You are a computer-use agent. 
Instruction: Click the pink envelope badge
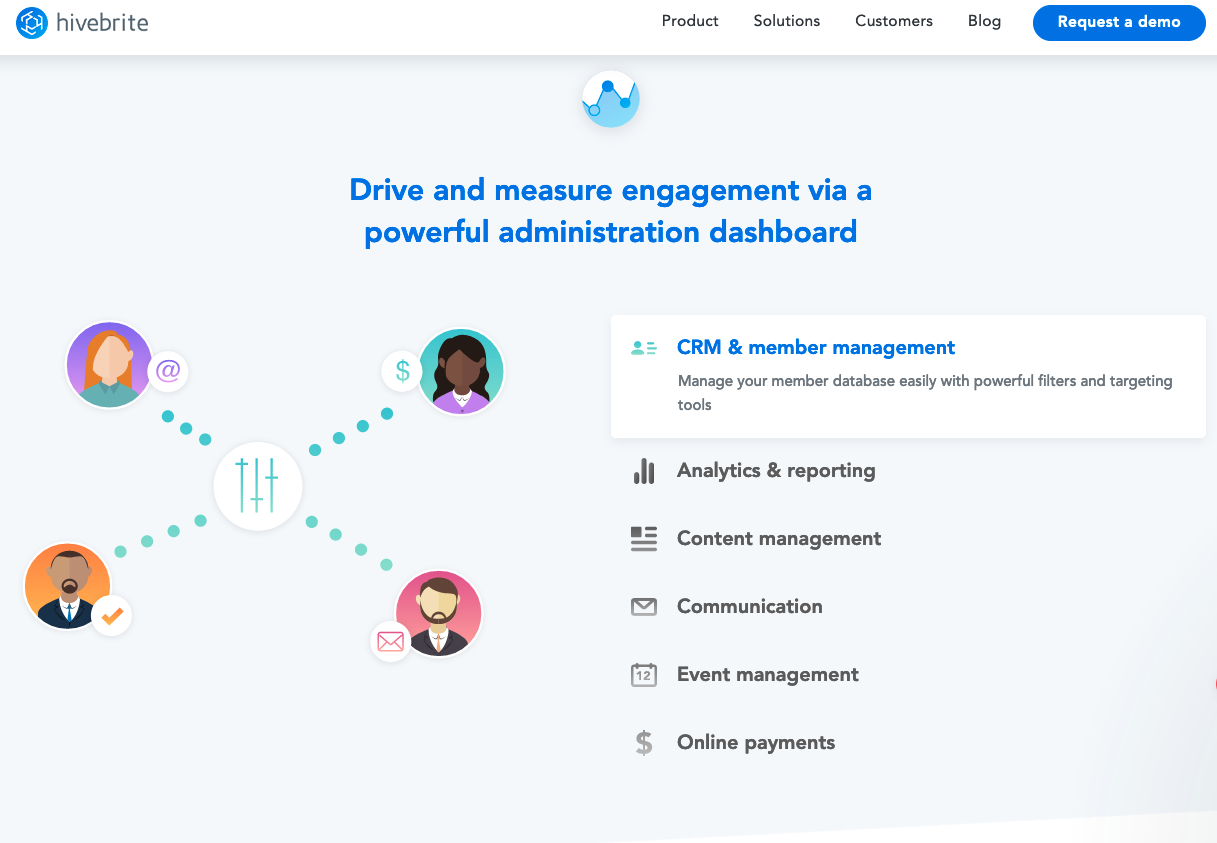point(391,641)
